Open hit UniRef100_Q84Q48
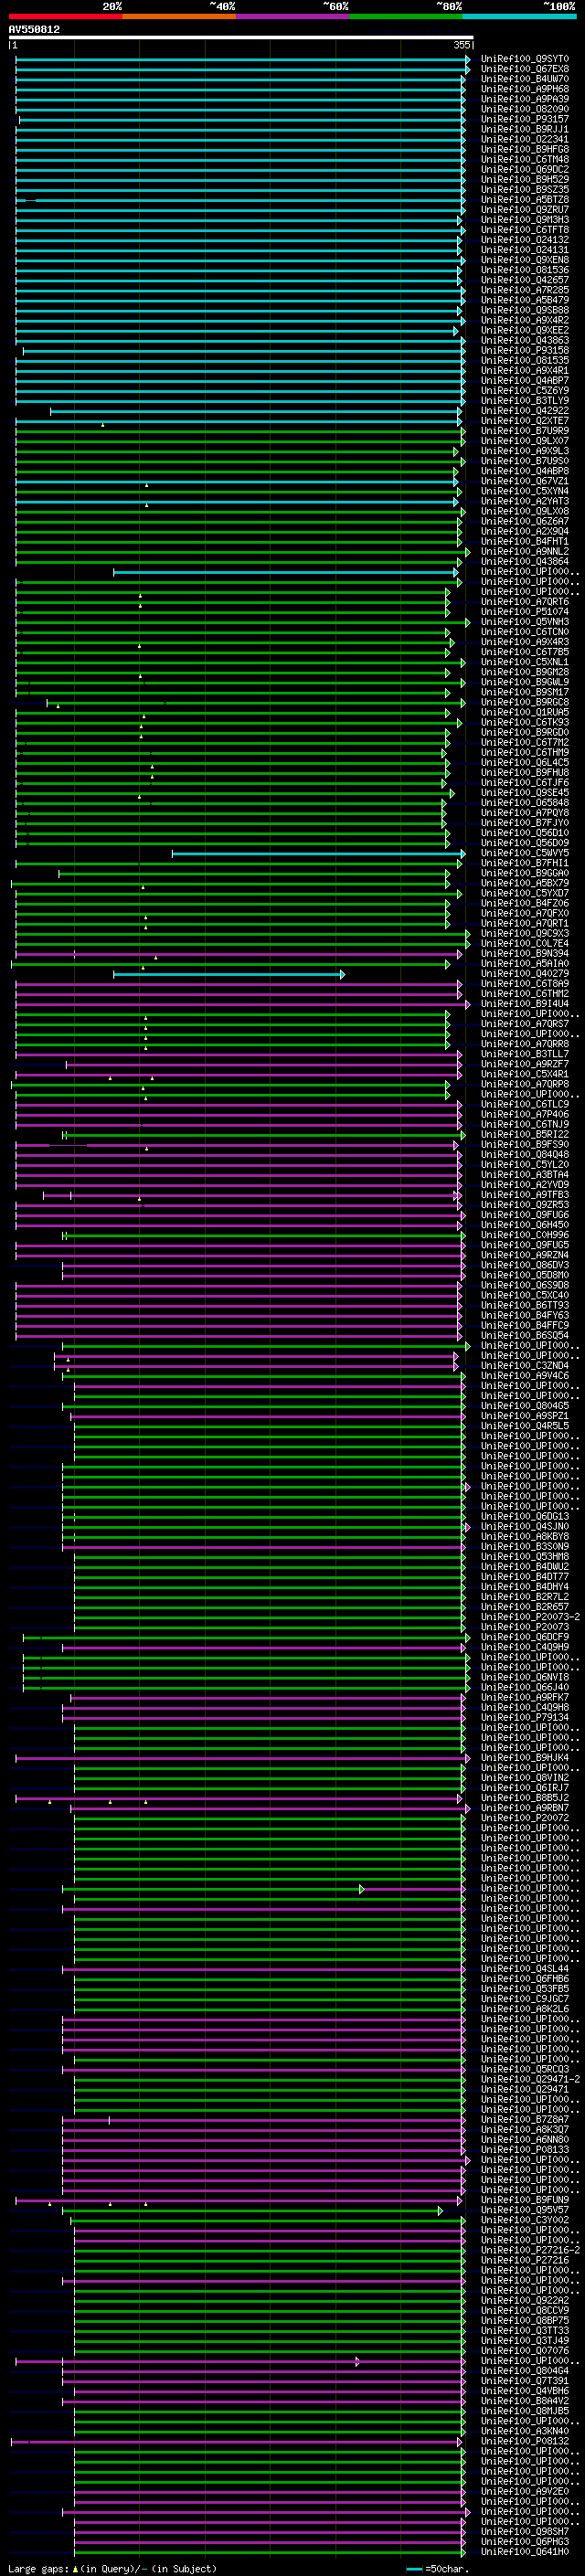 (x=524, y=1155)
